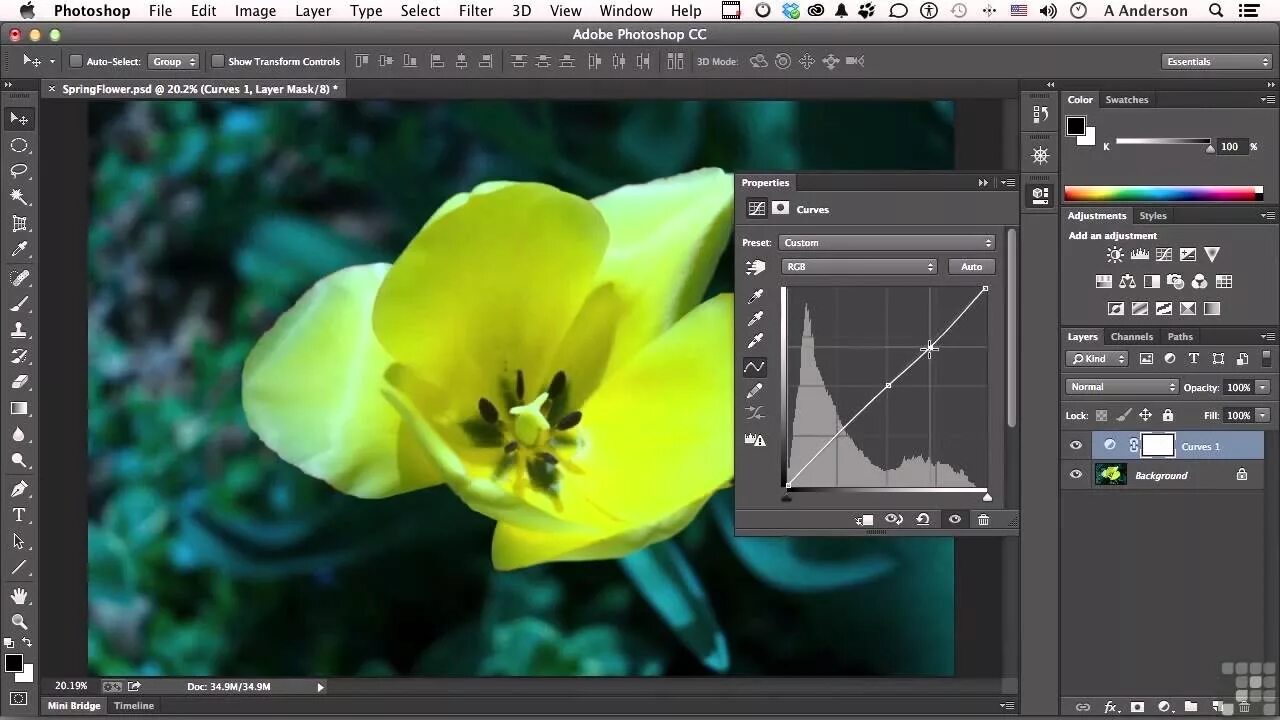Click the color spectrum ramp
The height and width of the screenshot is (720, 1280).
(x=1163, y=193)
